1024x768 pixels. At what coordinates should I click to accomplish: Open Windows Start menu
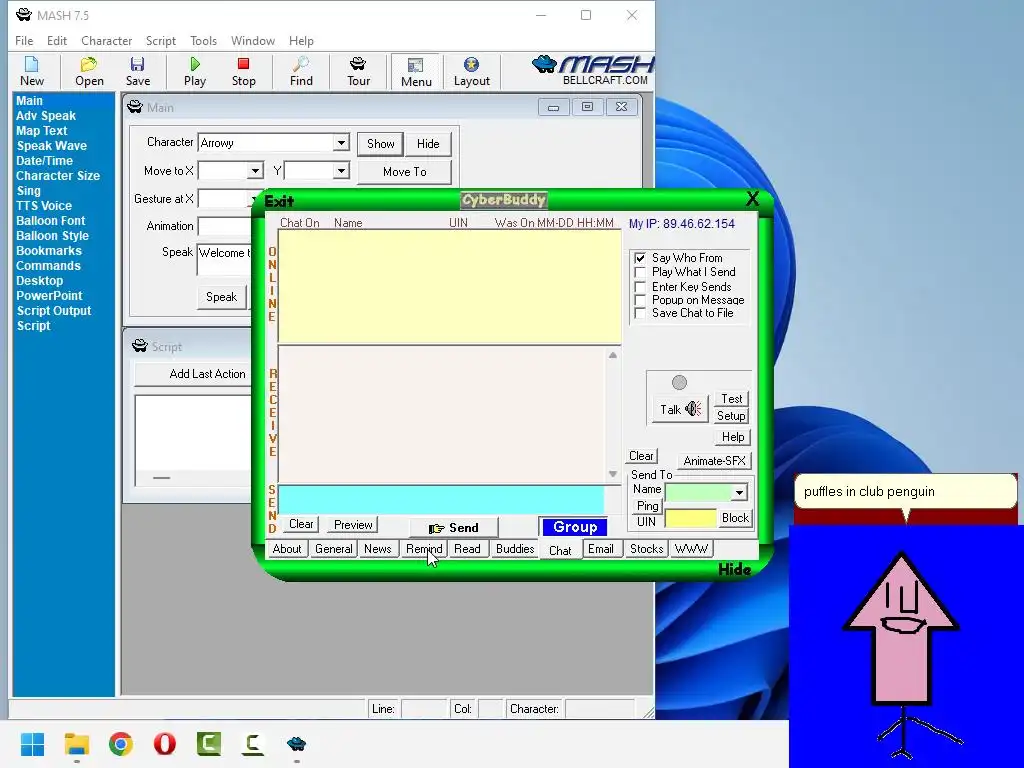click(x=32, y=744)
